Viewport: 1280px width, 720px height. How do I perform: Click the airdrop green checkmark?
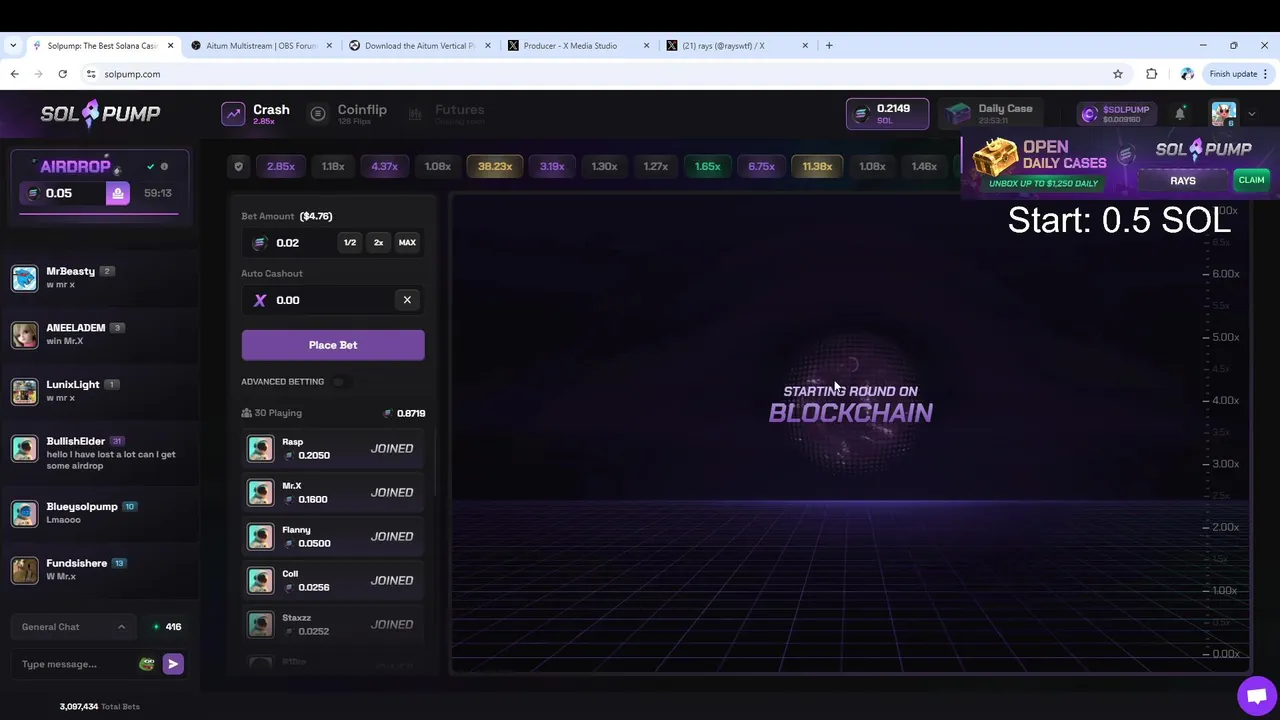coord(150,166)
